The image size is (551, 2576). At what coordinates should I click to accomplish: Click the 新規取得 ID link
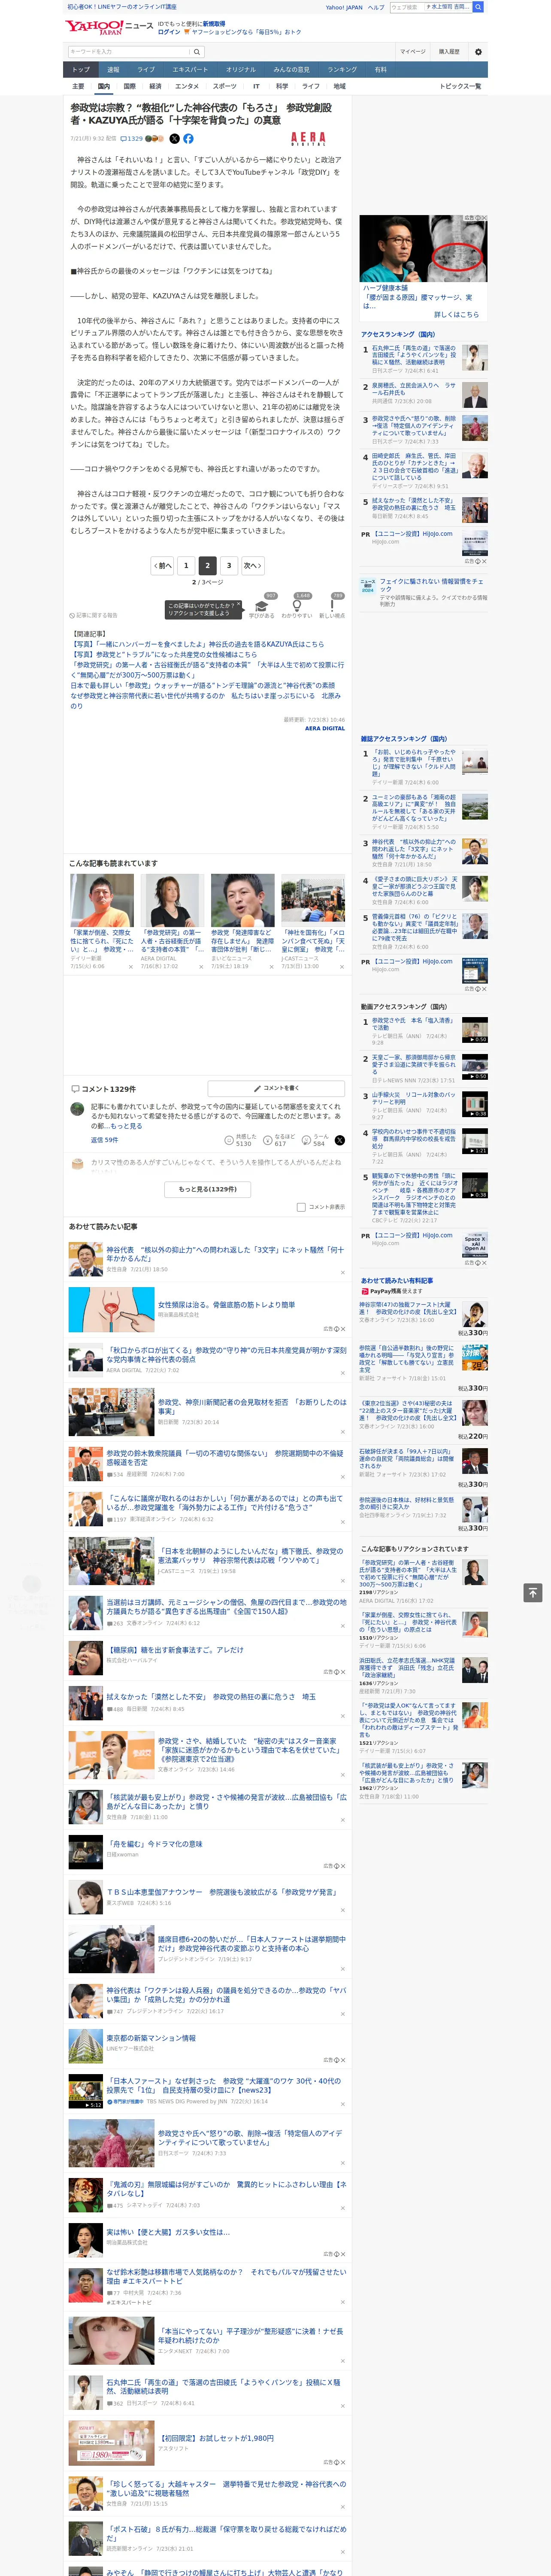214,24
